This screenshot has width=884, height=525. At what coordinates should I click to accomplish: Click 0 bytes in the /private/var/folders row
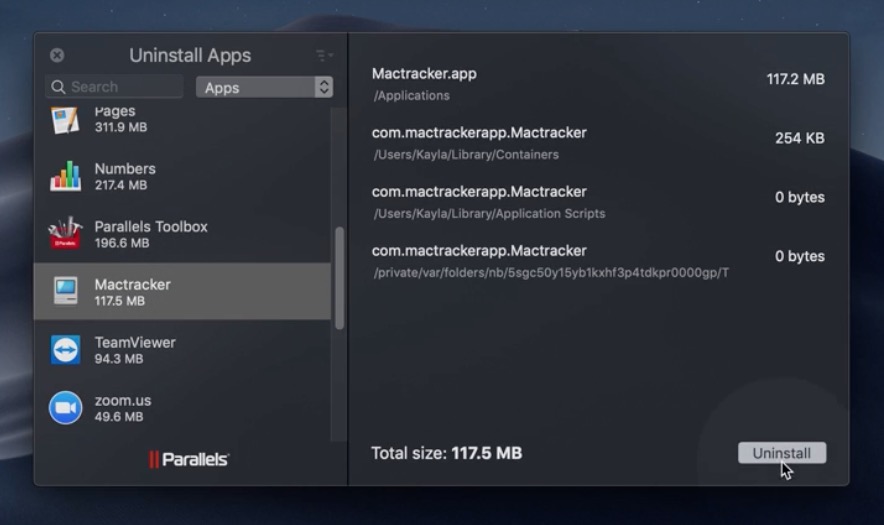pyautogui.click(x=799, y=257)
